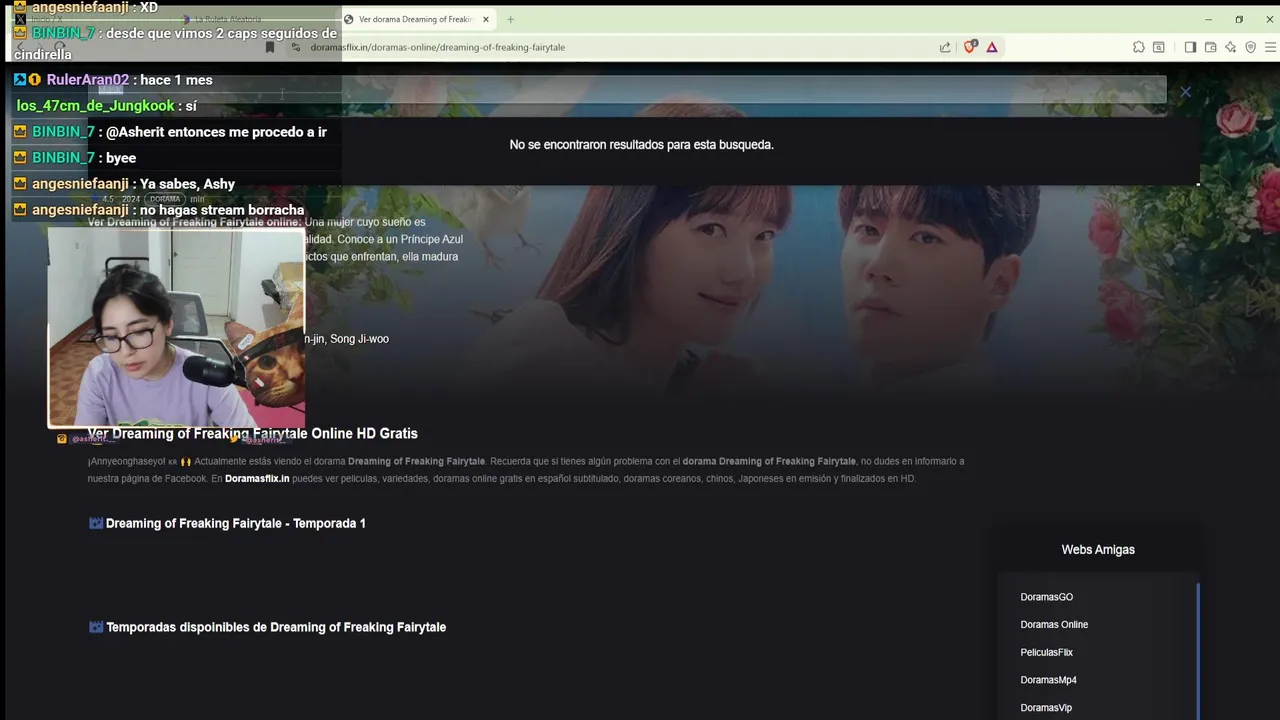
Task: Open a new tab with plus button
Action: [x=510, y=19]
